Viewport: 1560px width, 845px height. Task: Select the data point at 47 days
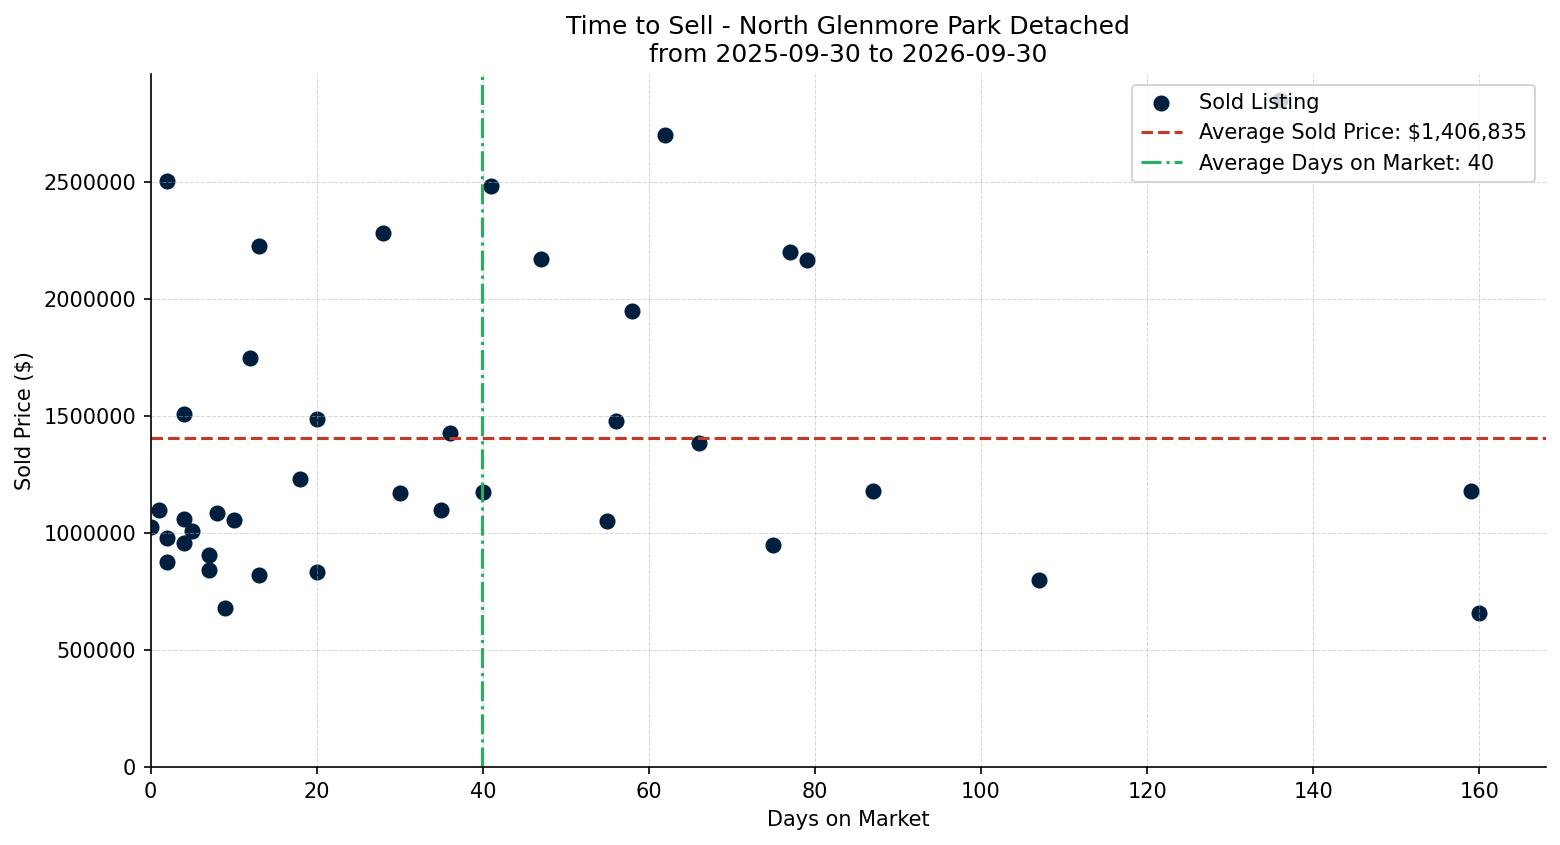541,259
